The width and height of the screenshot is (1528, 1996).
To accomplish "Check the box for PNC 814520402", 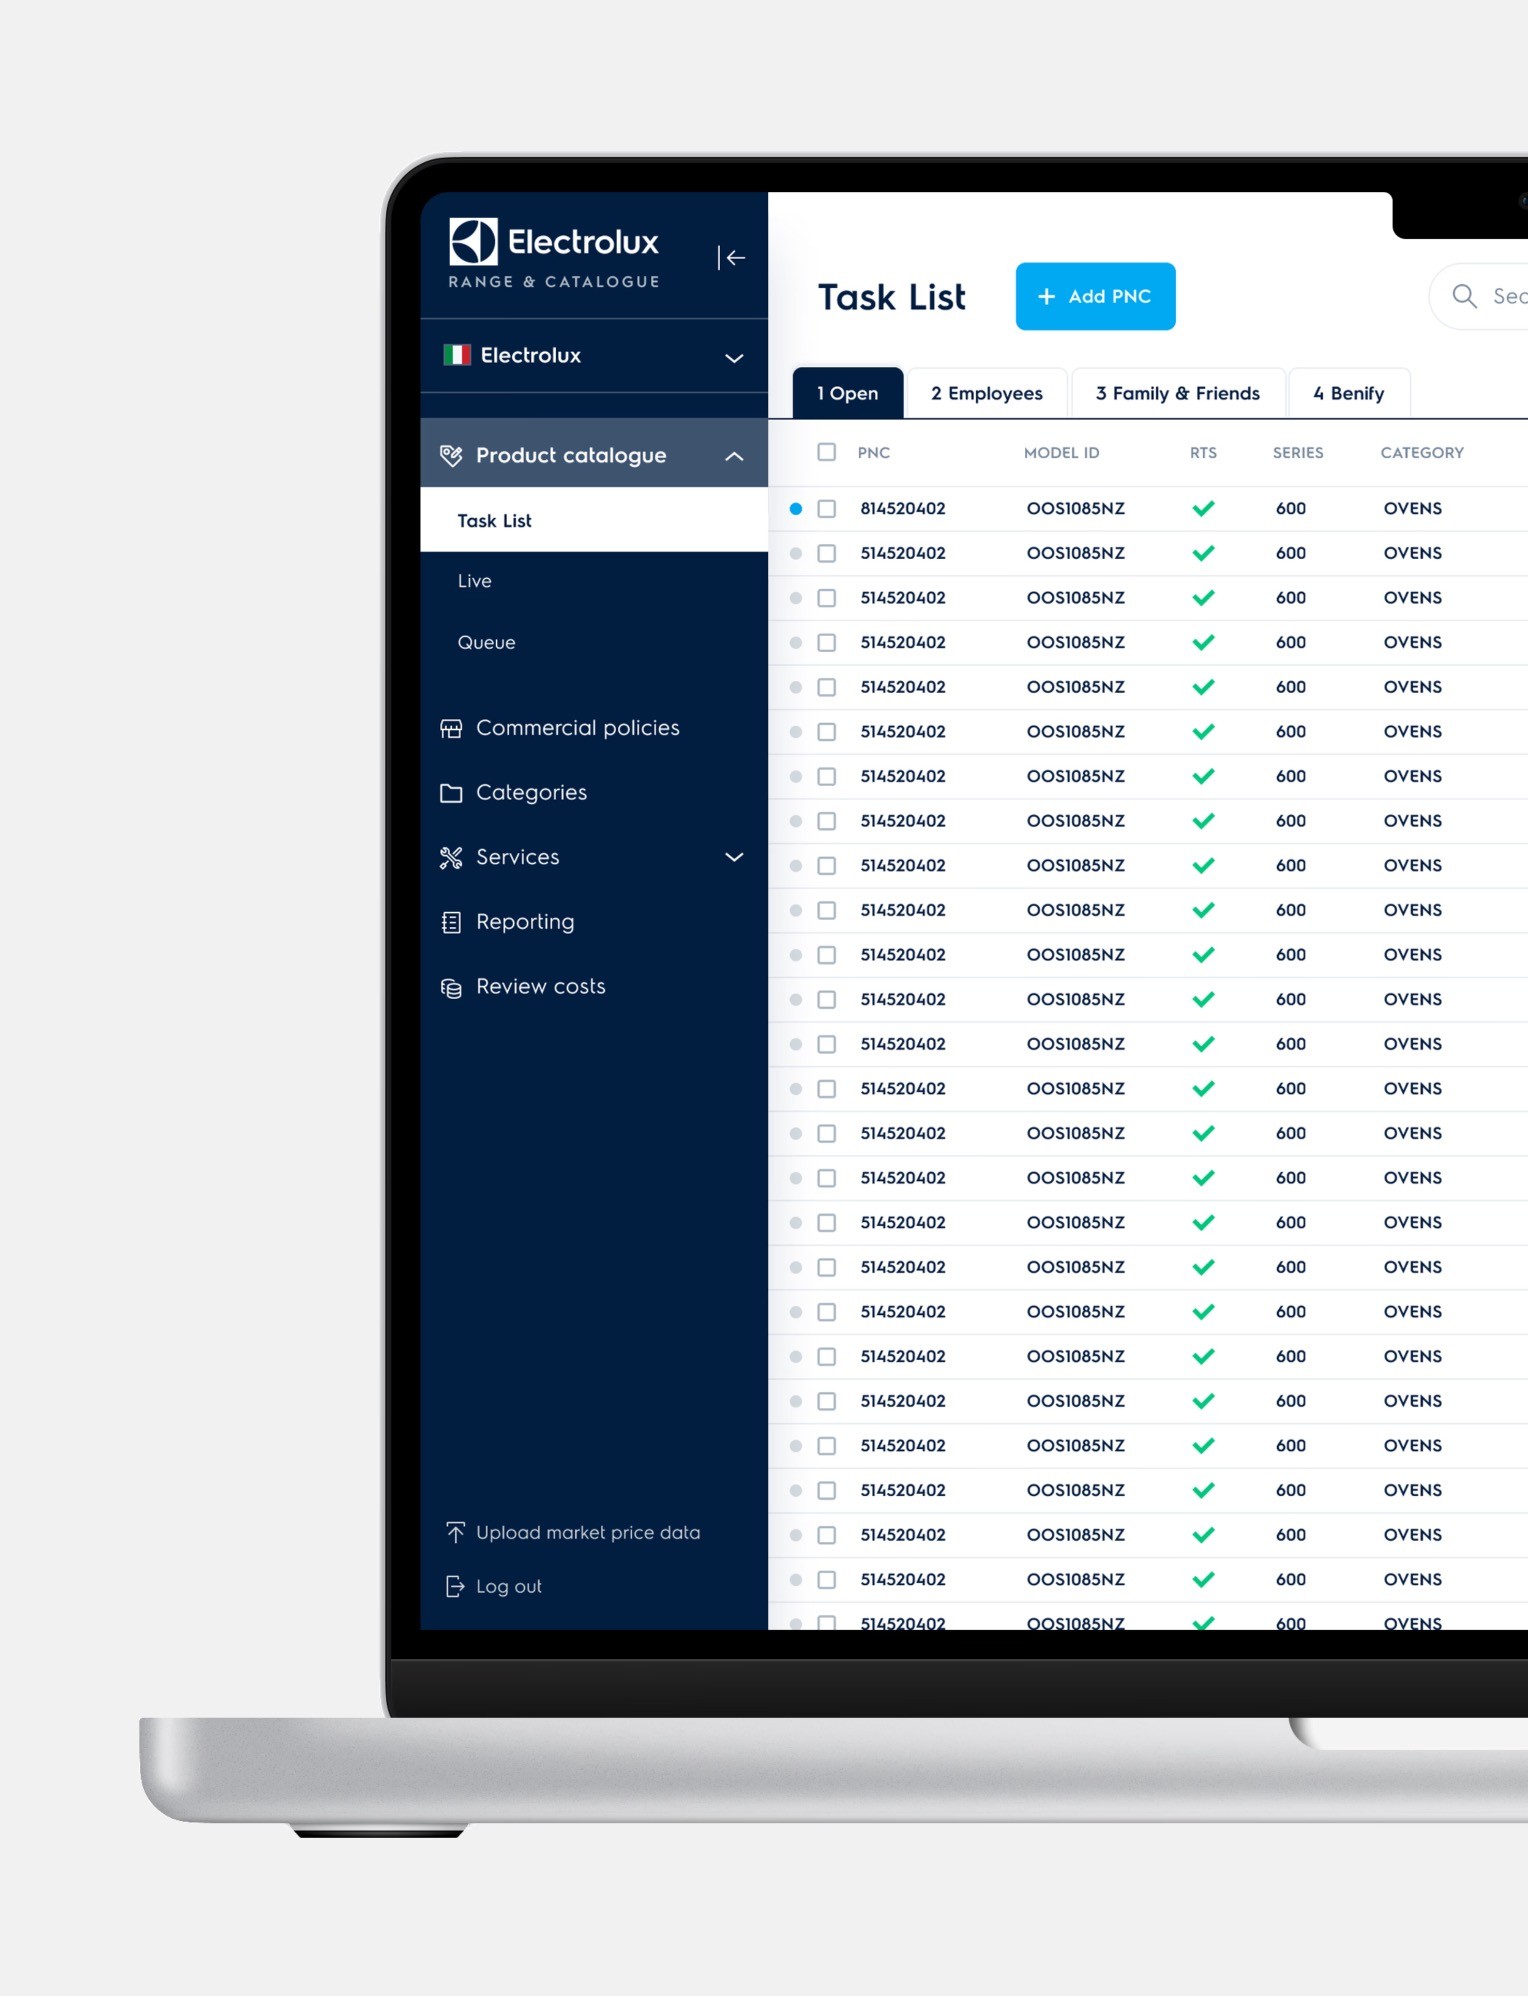I will 826,509.
